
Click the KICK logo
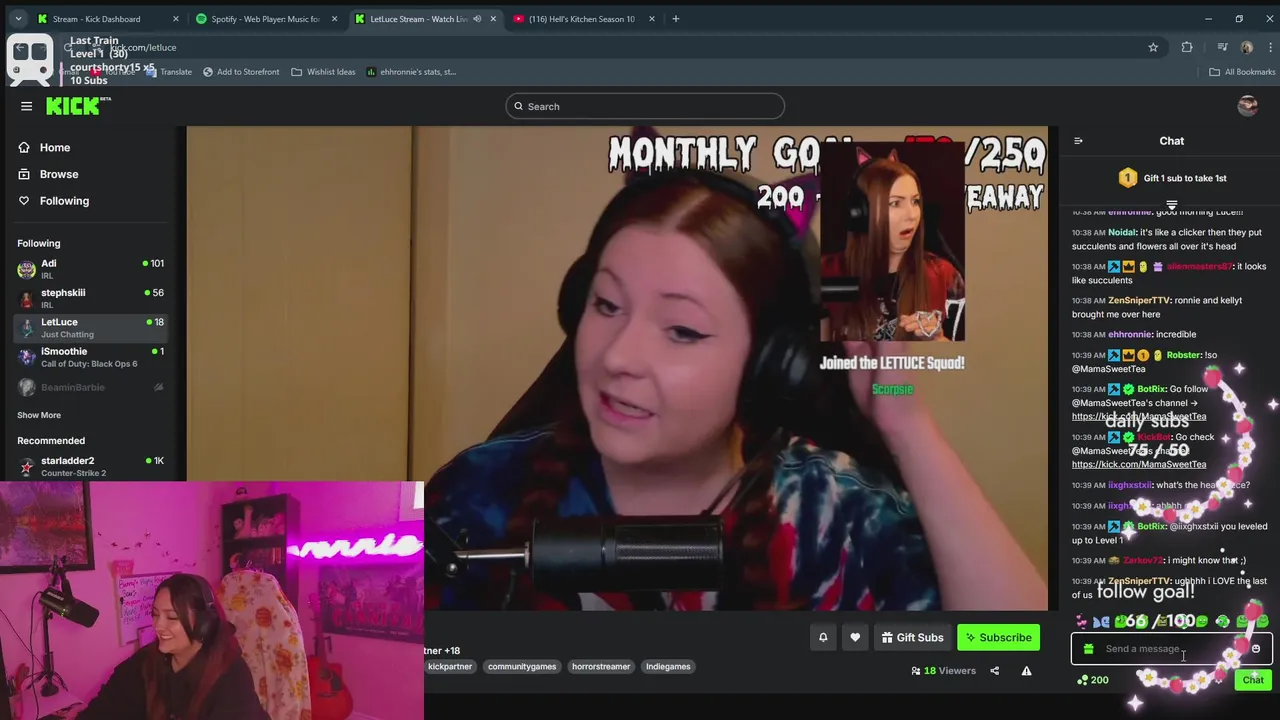point(78,106)
